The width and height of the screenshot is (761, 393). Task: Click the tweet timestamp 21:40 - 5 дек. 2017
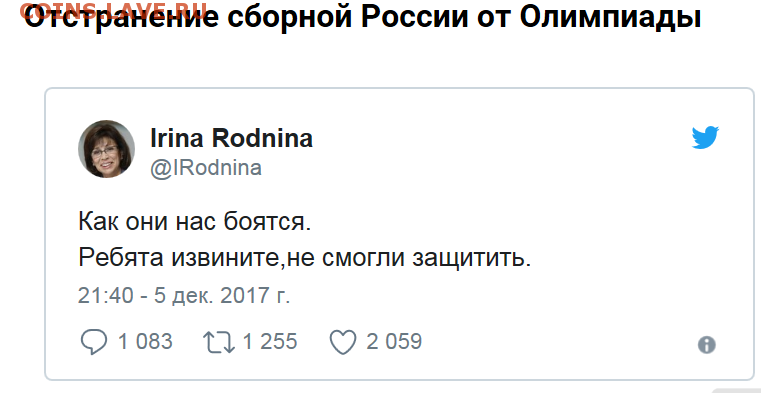pyautogui.click(x=183, y=296)
